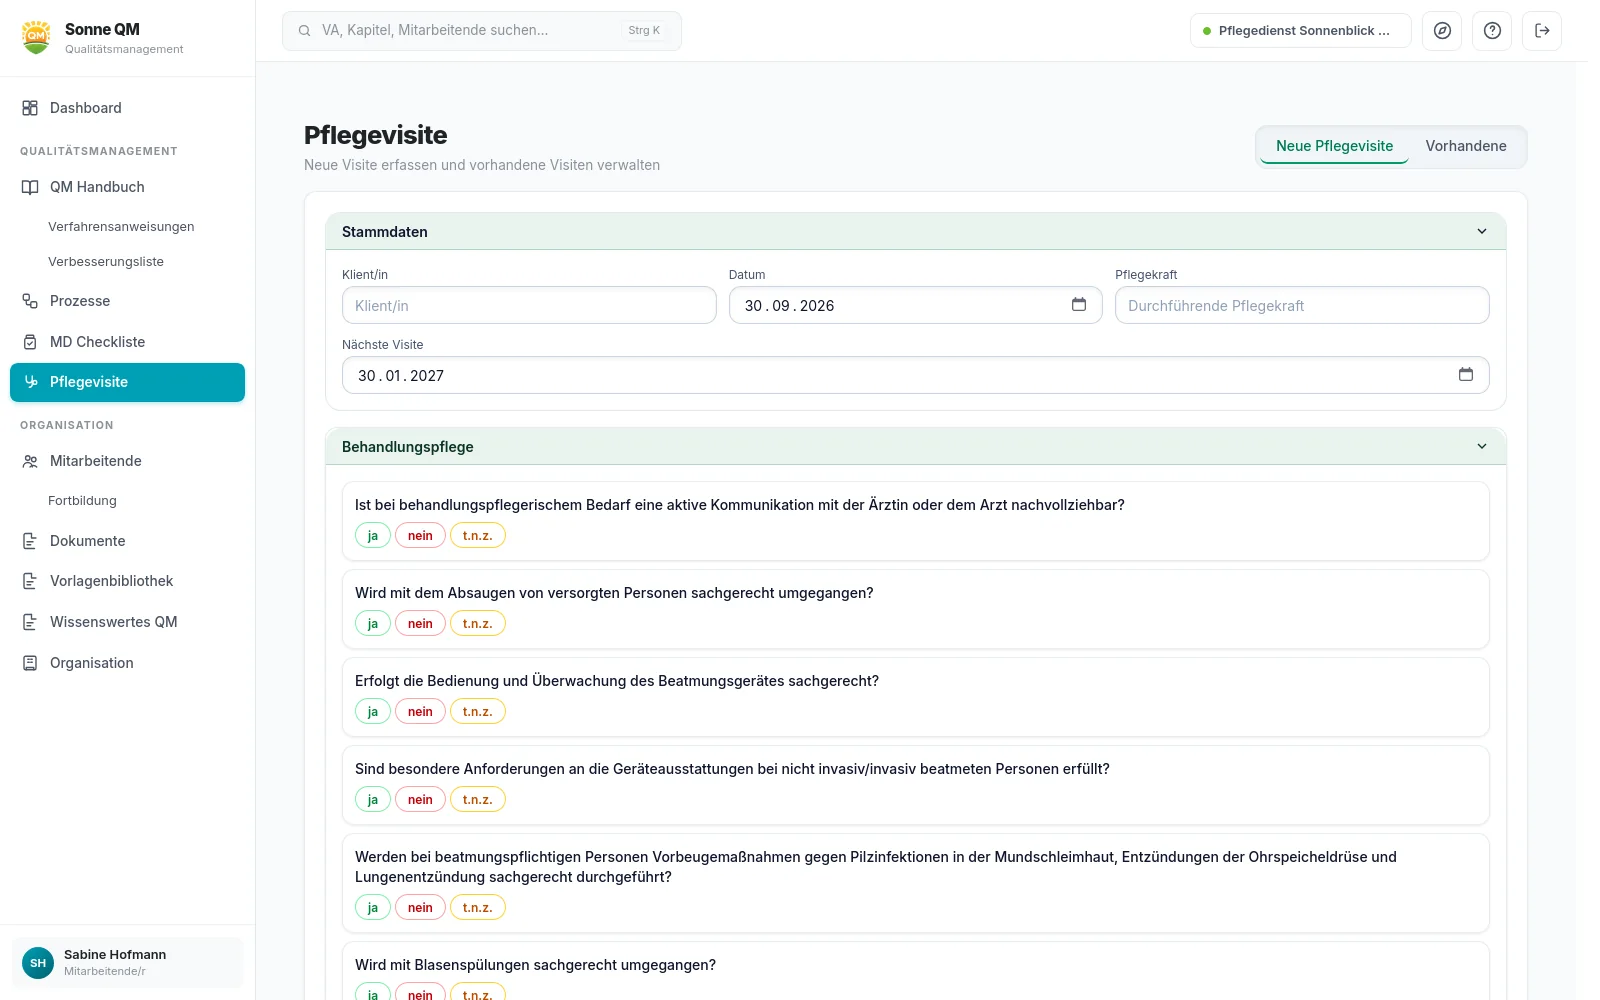Image resolution: width=1600 pixels, height=1000 pixels.
Task: Select 't.n.z.' for the Geräteausstattungen question
Action: (478, 800)
